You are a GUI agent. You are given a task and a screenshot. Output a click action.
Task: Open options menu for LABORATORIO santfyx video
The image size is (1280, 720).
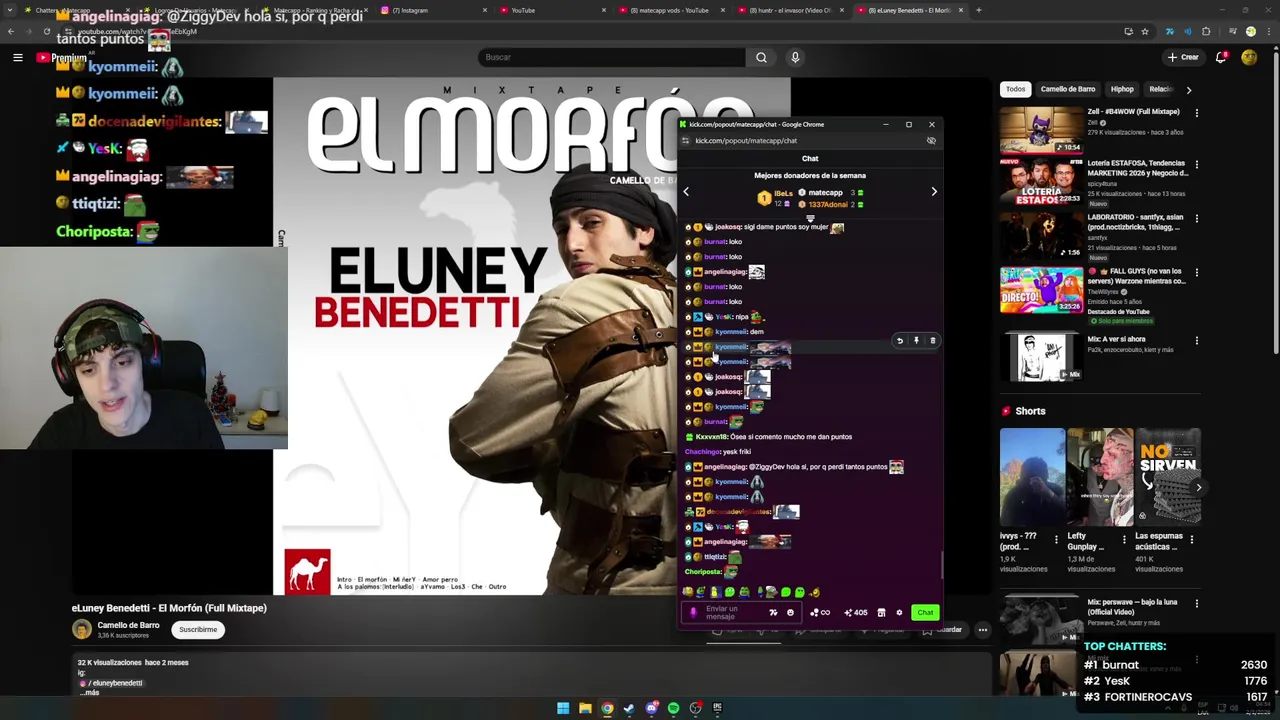coord(1196,219)
